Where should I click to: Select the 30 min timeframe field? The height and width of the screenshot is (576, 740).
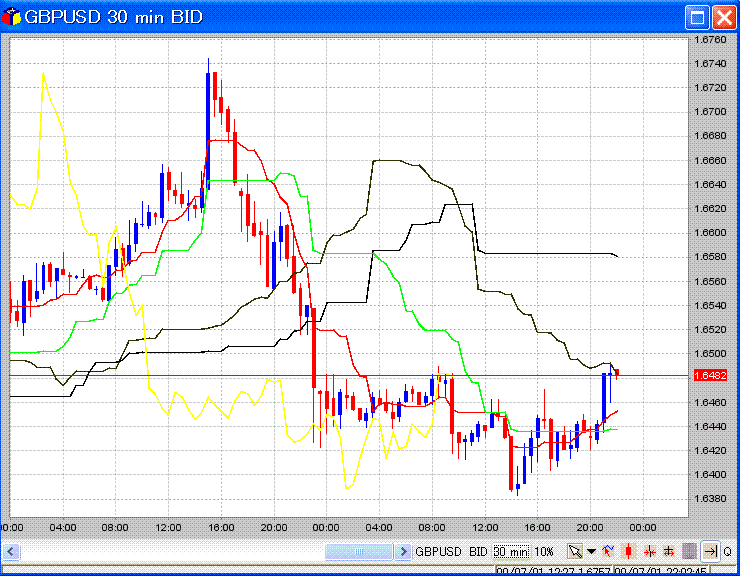[x=511, y=551]
